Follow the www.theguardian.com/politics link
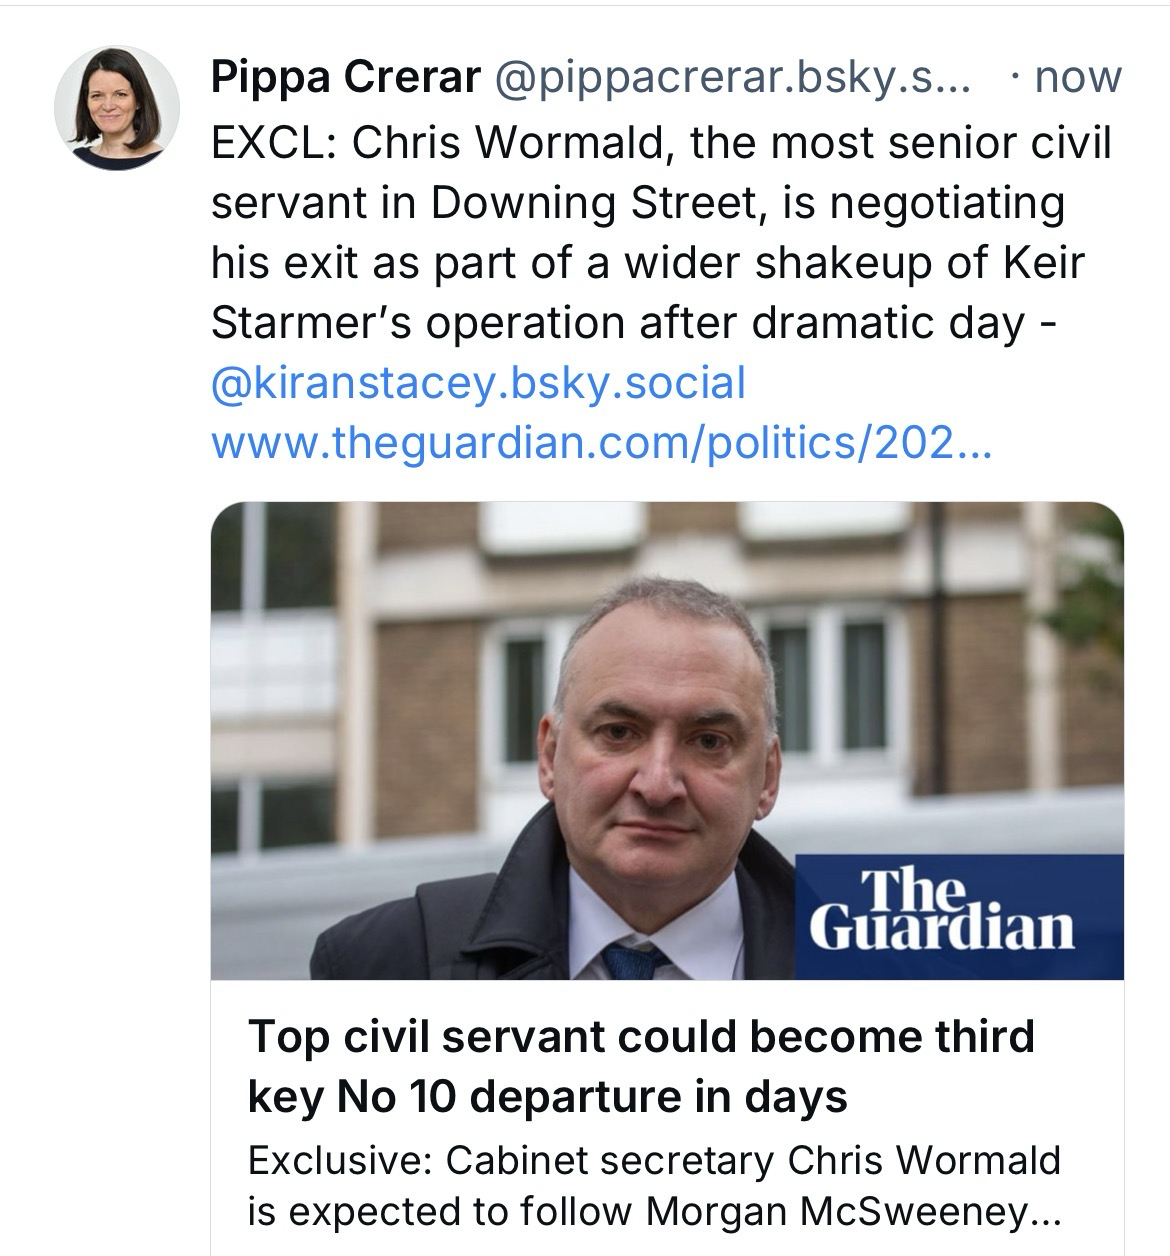This screenshot has width=1170, height=1256. tap(601, 443)
